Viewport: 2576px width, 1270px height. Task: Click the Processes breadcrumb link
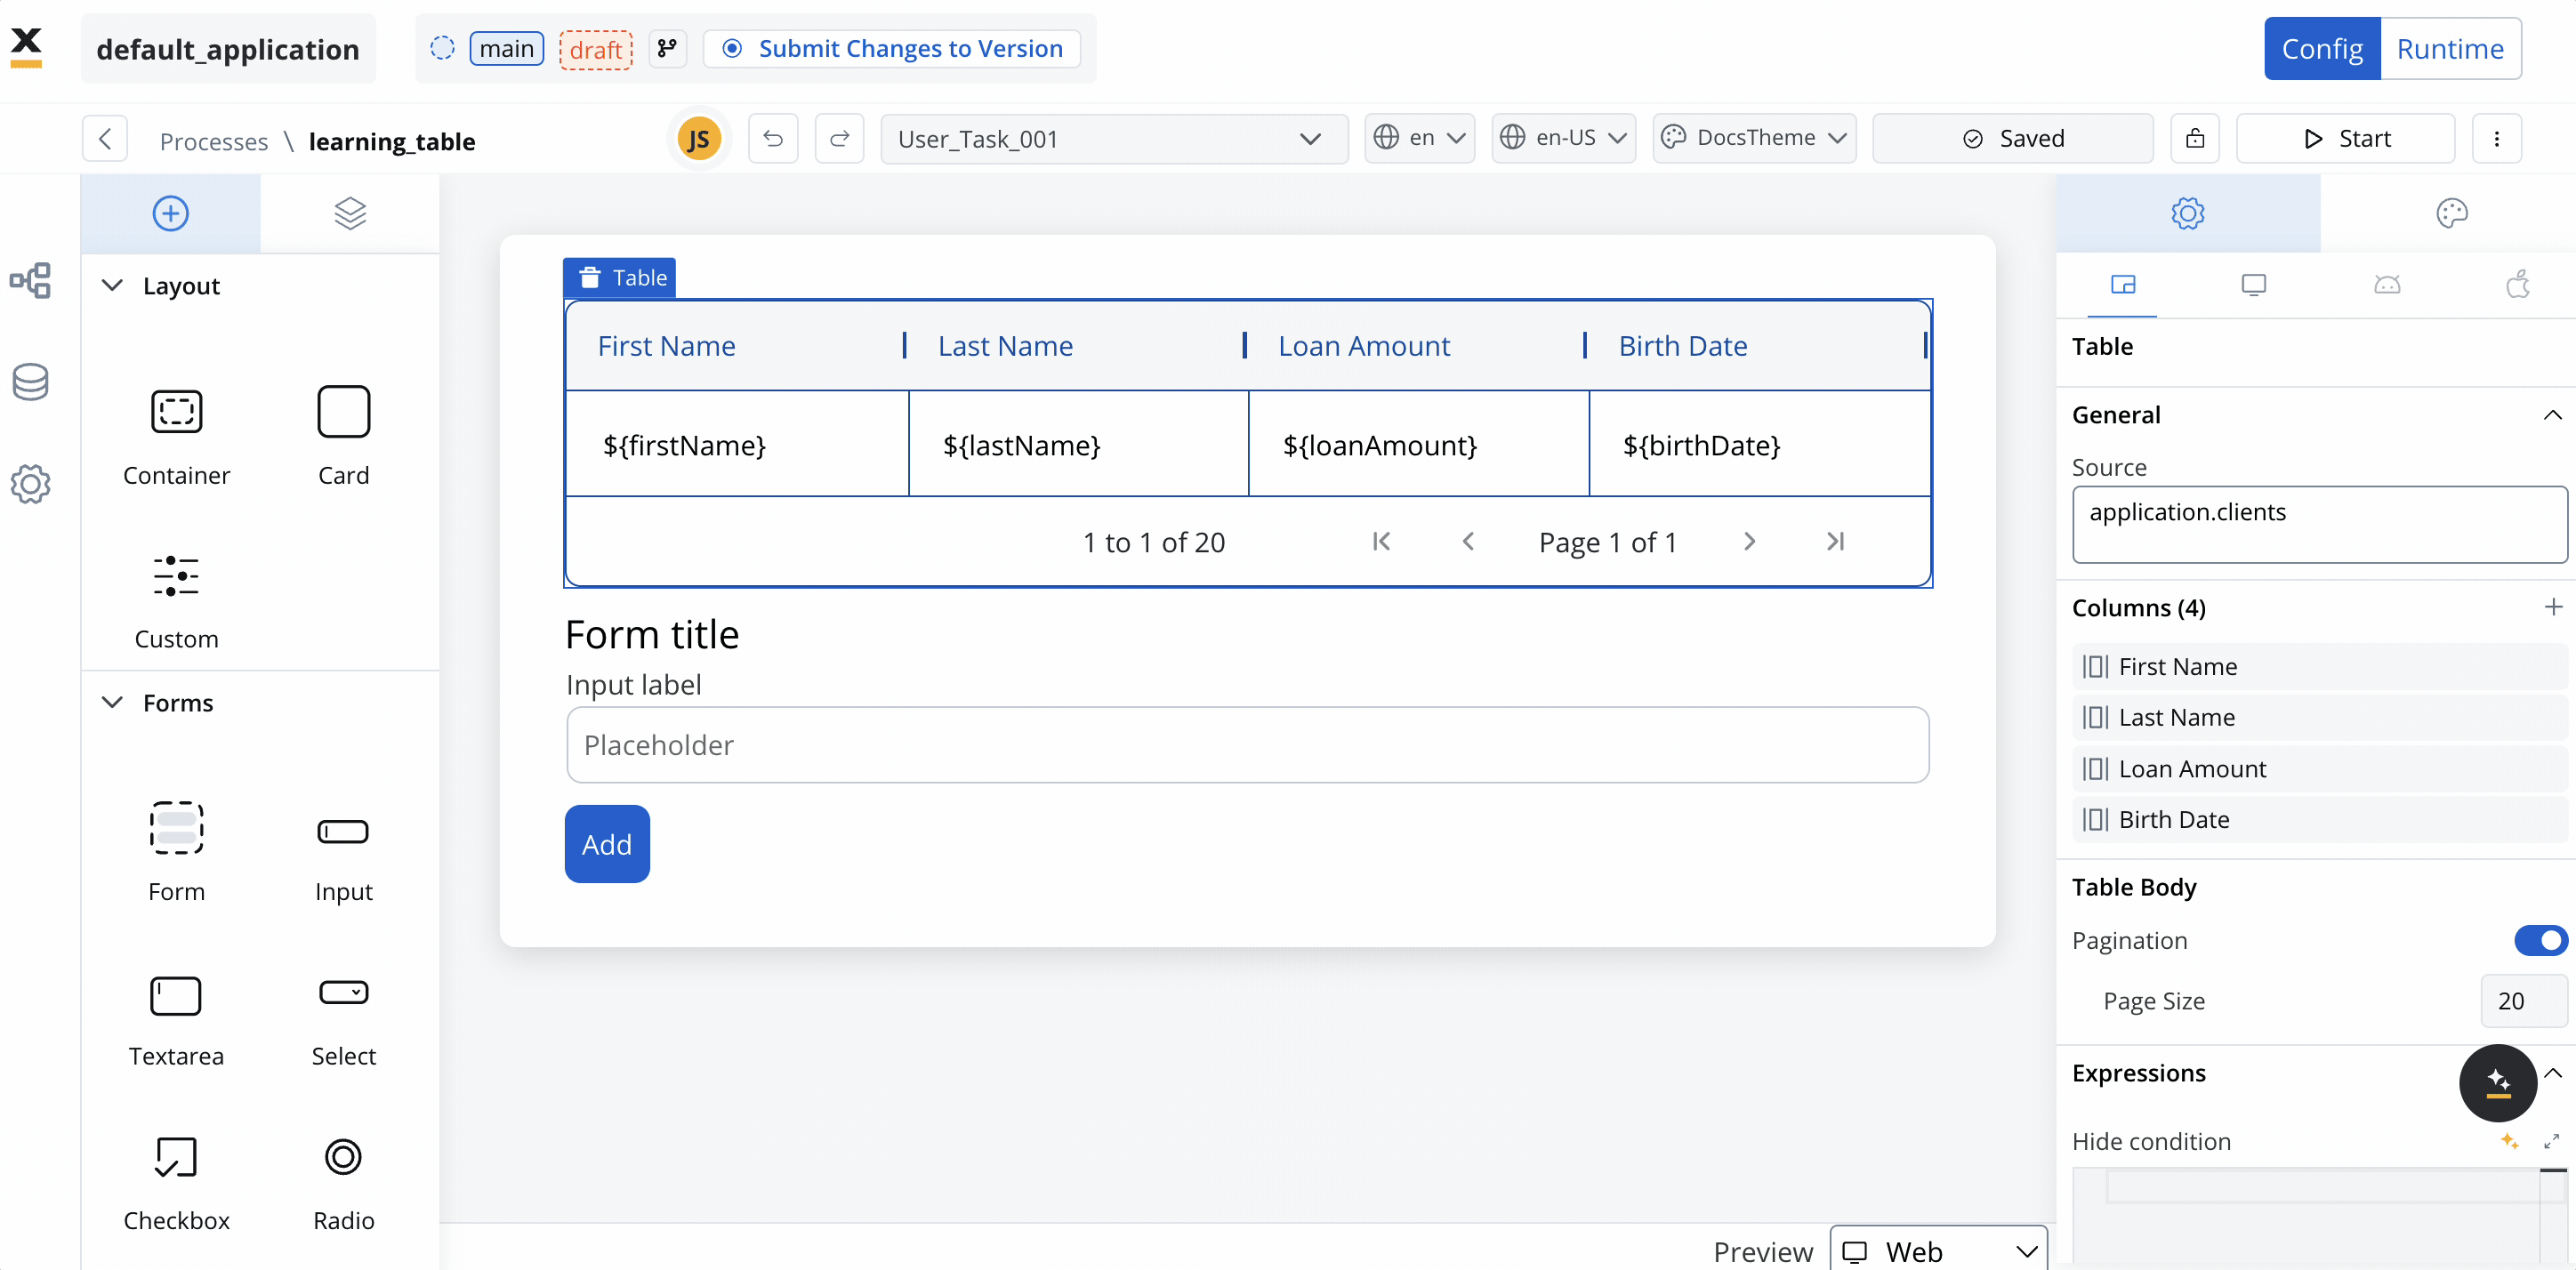[214, 141]
